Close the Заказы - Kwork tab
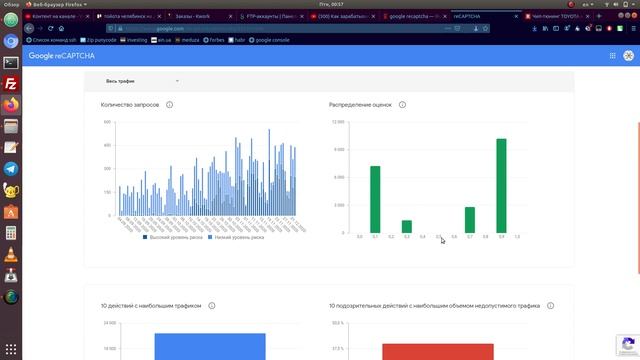The width and height of the screenshot is (640, 360). pos(231,16)
